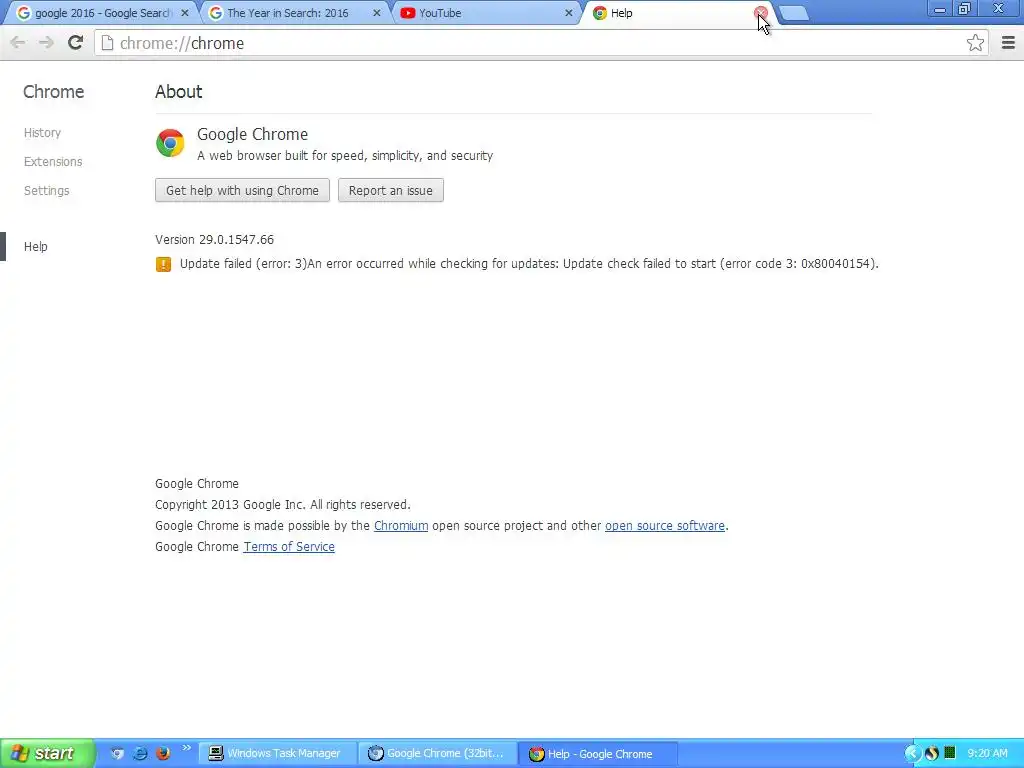Viewport: 1024px width, 768px height.
Task: Switch to google 2016 Google Search tab
Action: click(101, 13)
